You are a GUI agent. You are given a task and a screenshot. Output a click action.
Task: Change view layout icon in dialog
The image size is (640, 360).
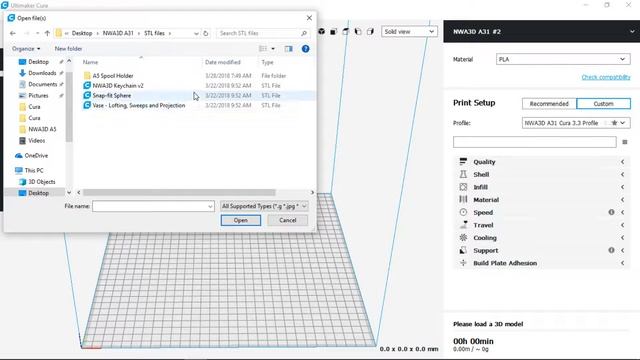click(263, 49)
